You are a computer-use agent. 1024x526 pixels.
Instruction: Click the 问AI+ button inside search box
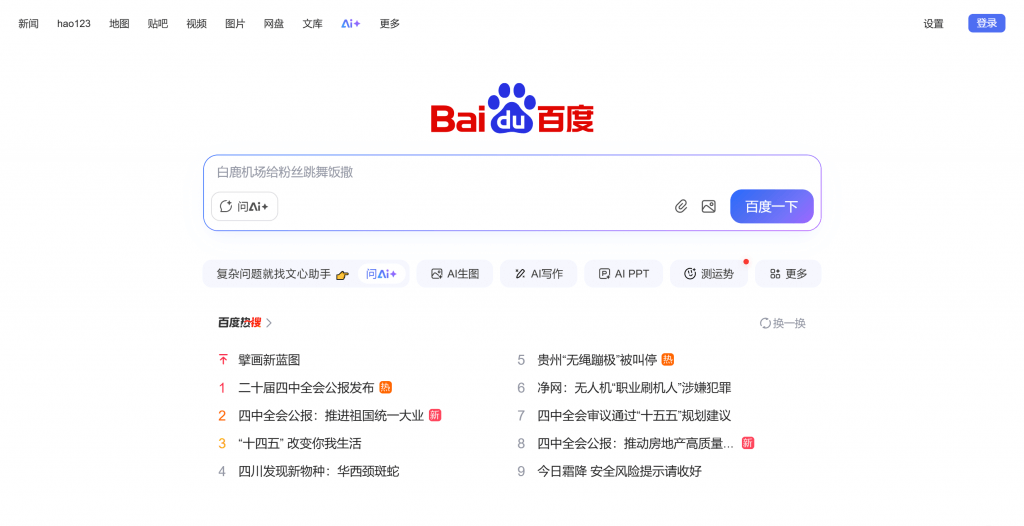(244, 206)
